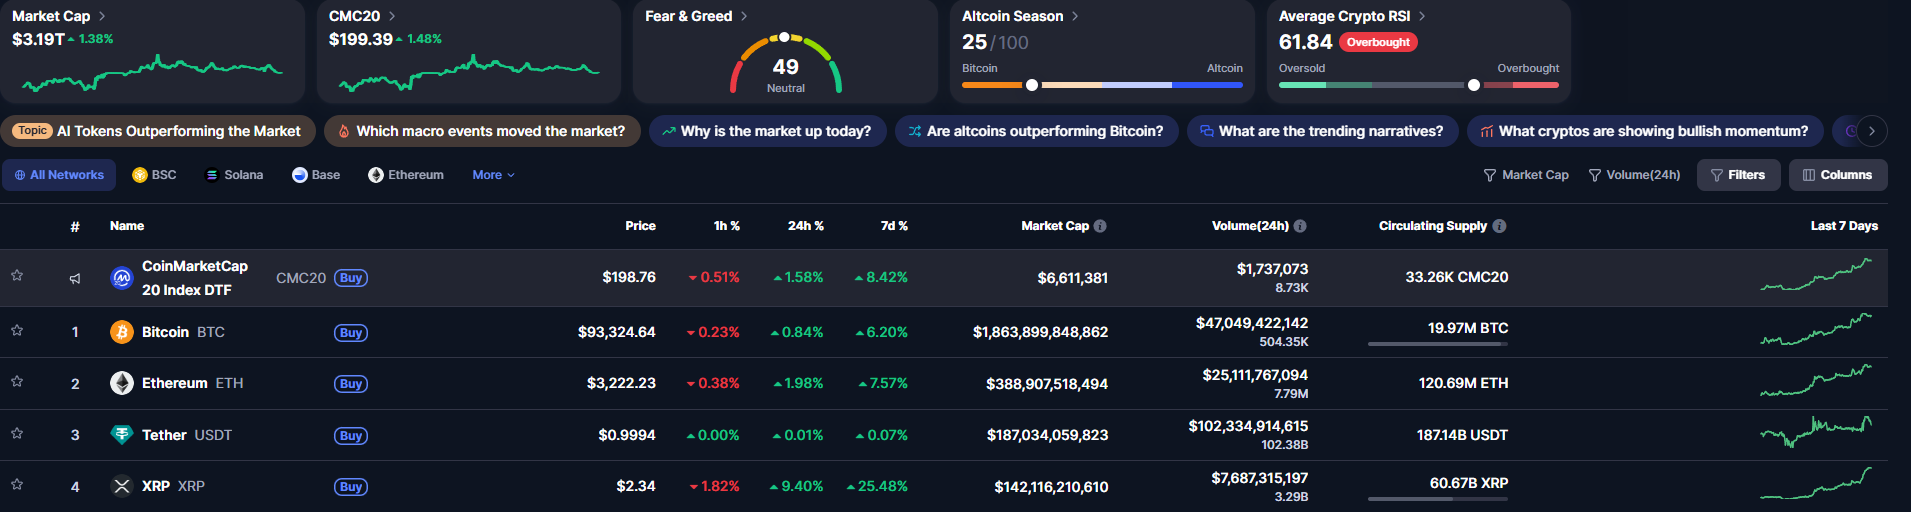The image size is (1911, 512).
Task: Sort table by 24h % column header
Action: coord(806,226)
